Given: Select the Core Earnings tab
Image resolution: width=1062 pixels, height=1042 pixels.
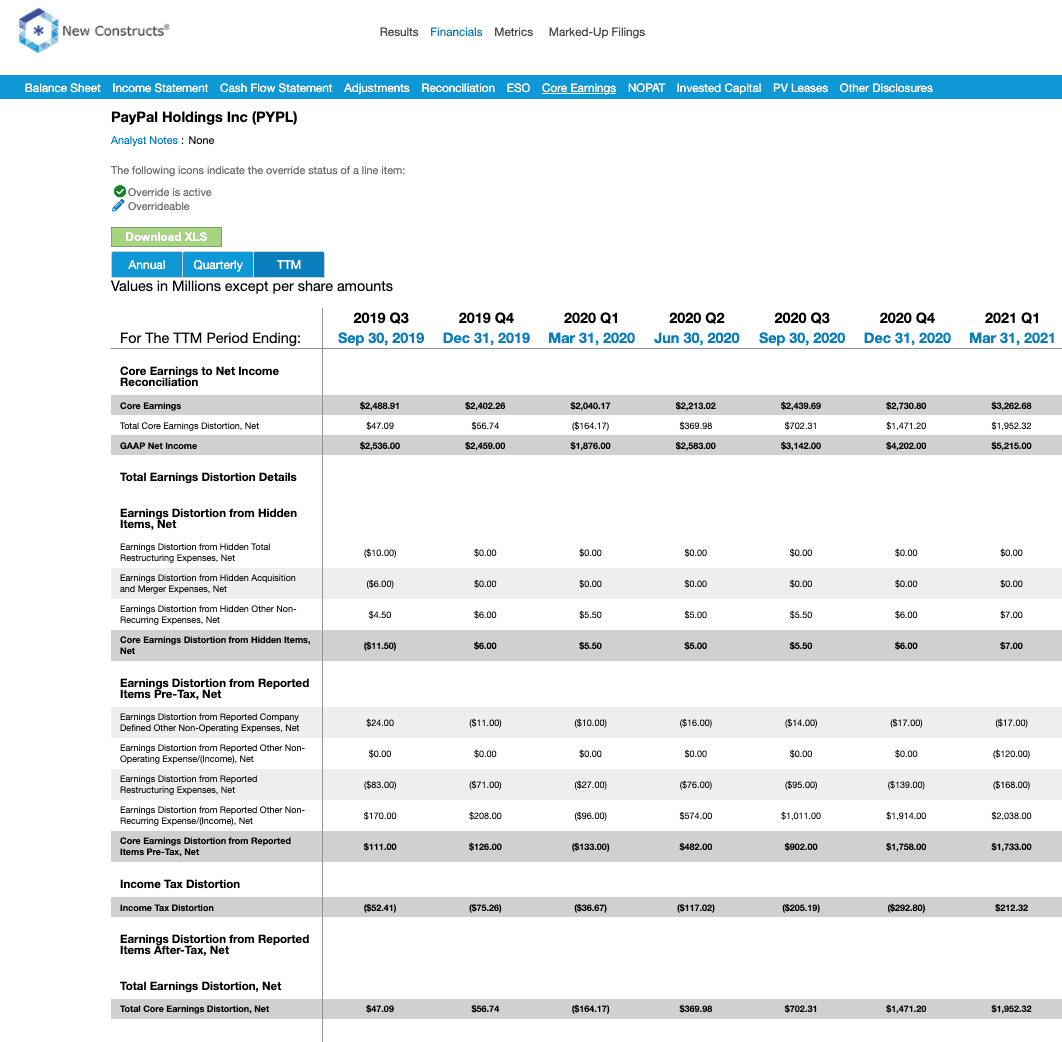Looking at the screenshot, I should point(578,88).
